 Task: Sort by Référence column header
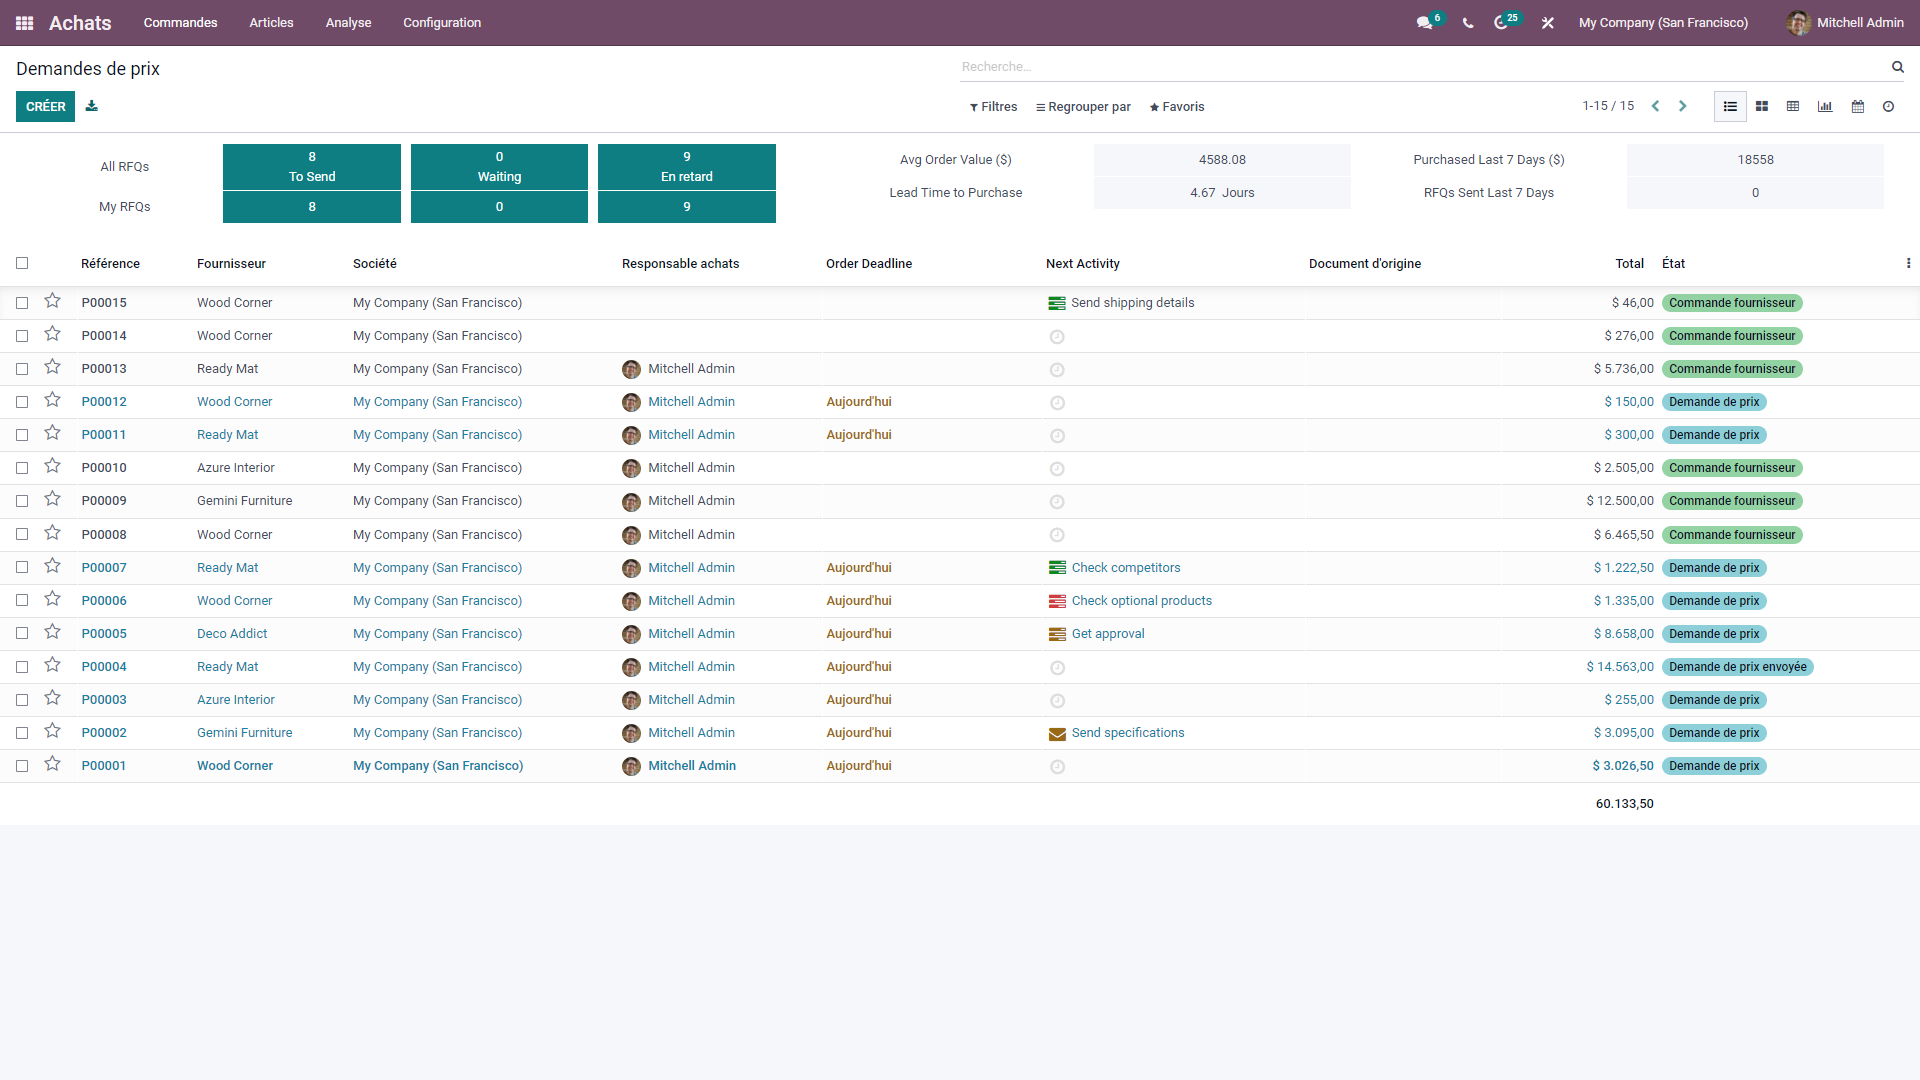(x=110, y=264)
